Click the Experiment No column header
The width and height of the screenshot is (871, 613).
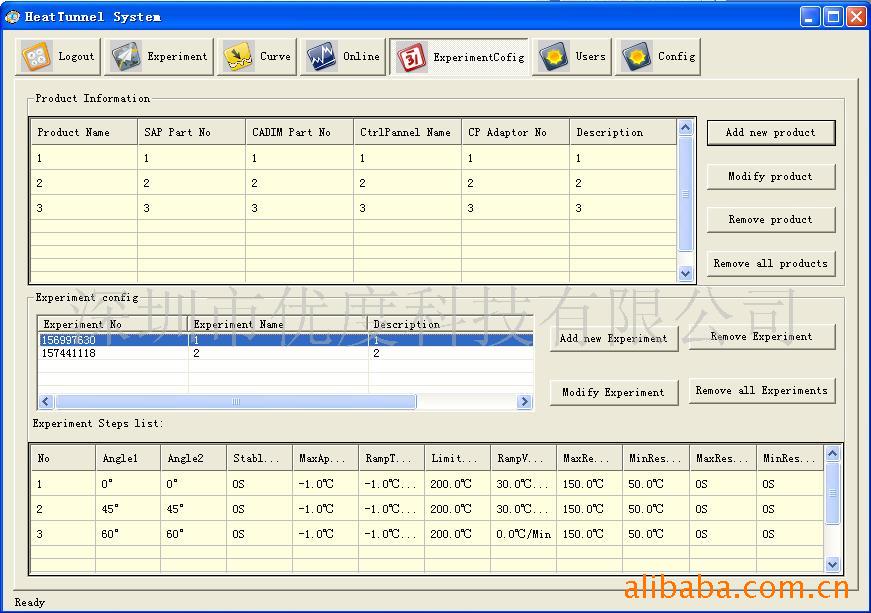(113, 324)
